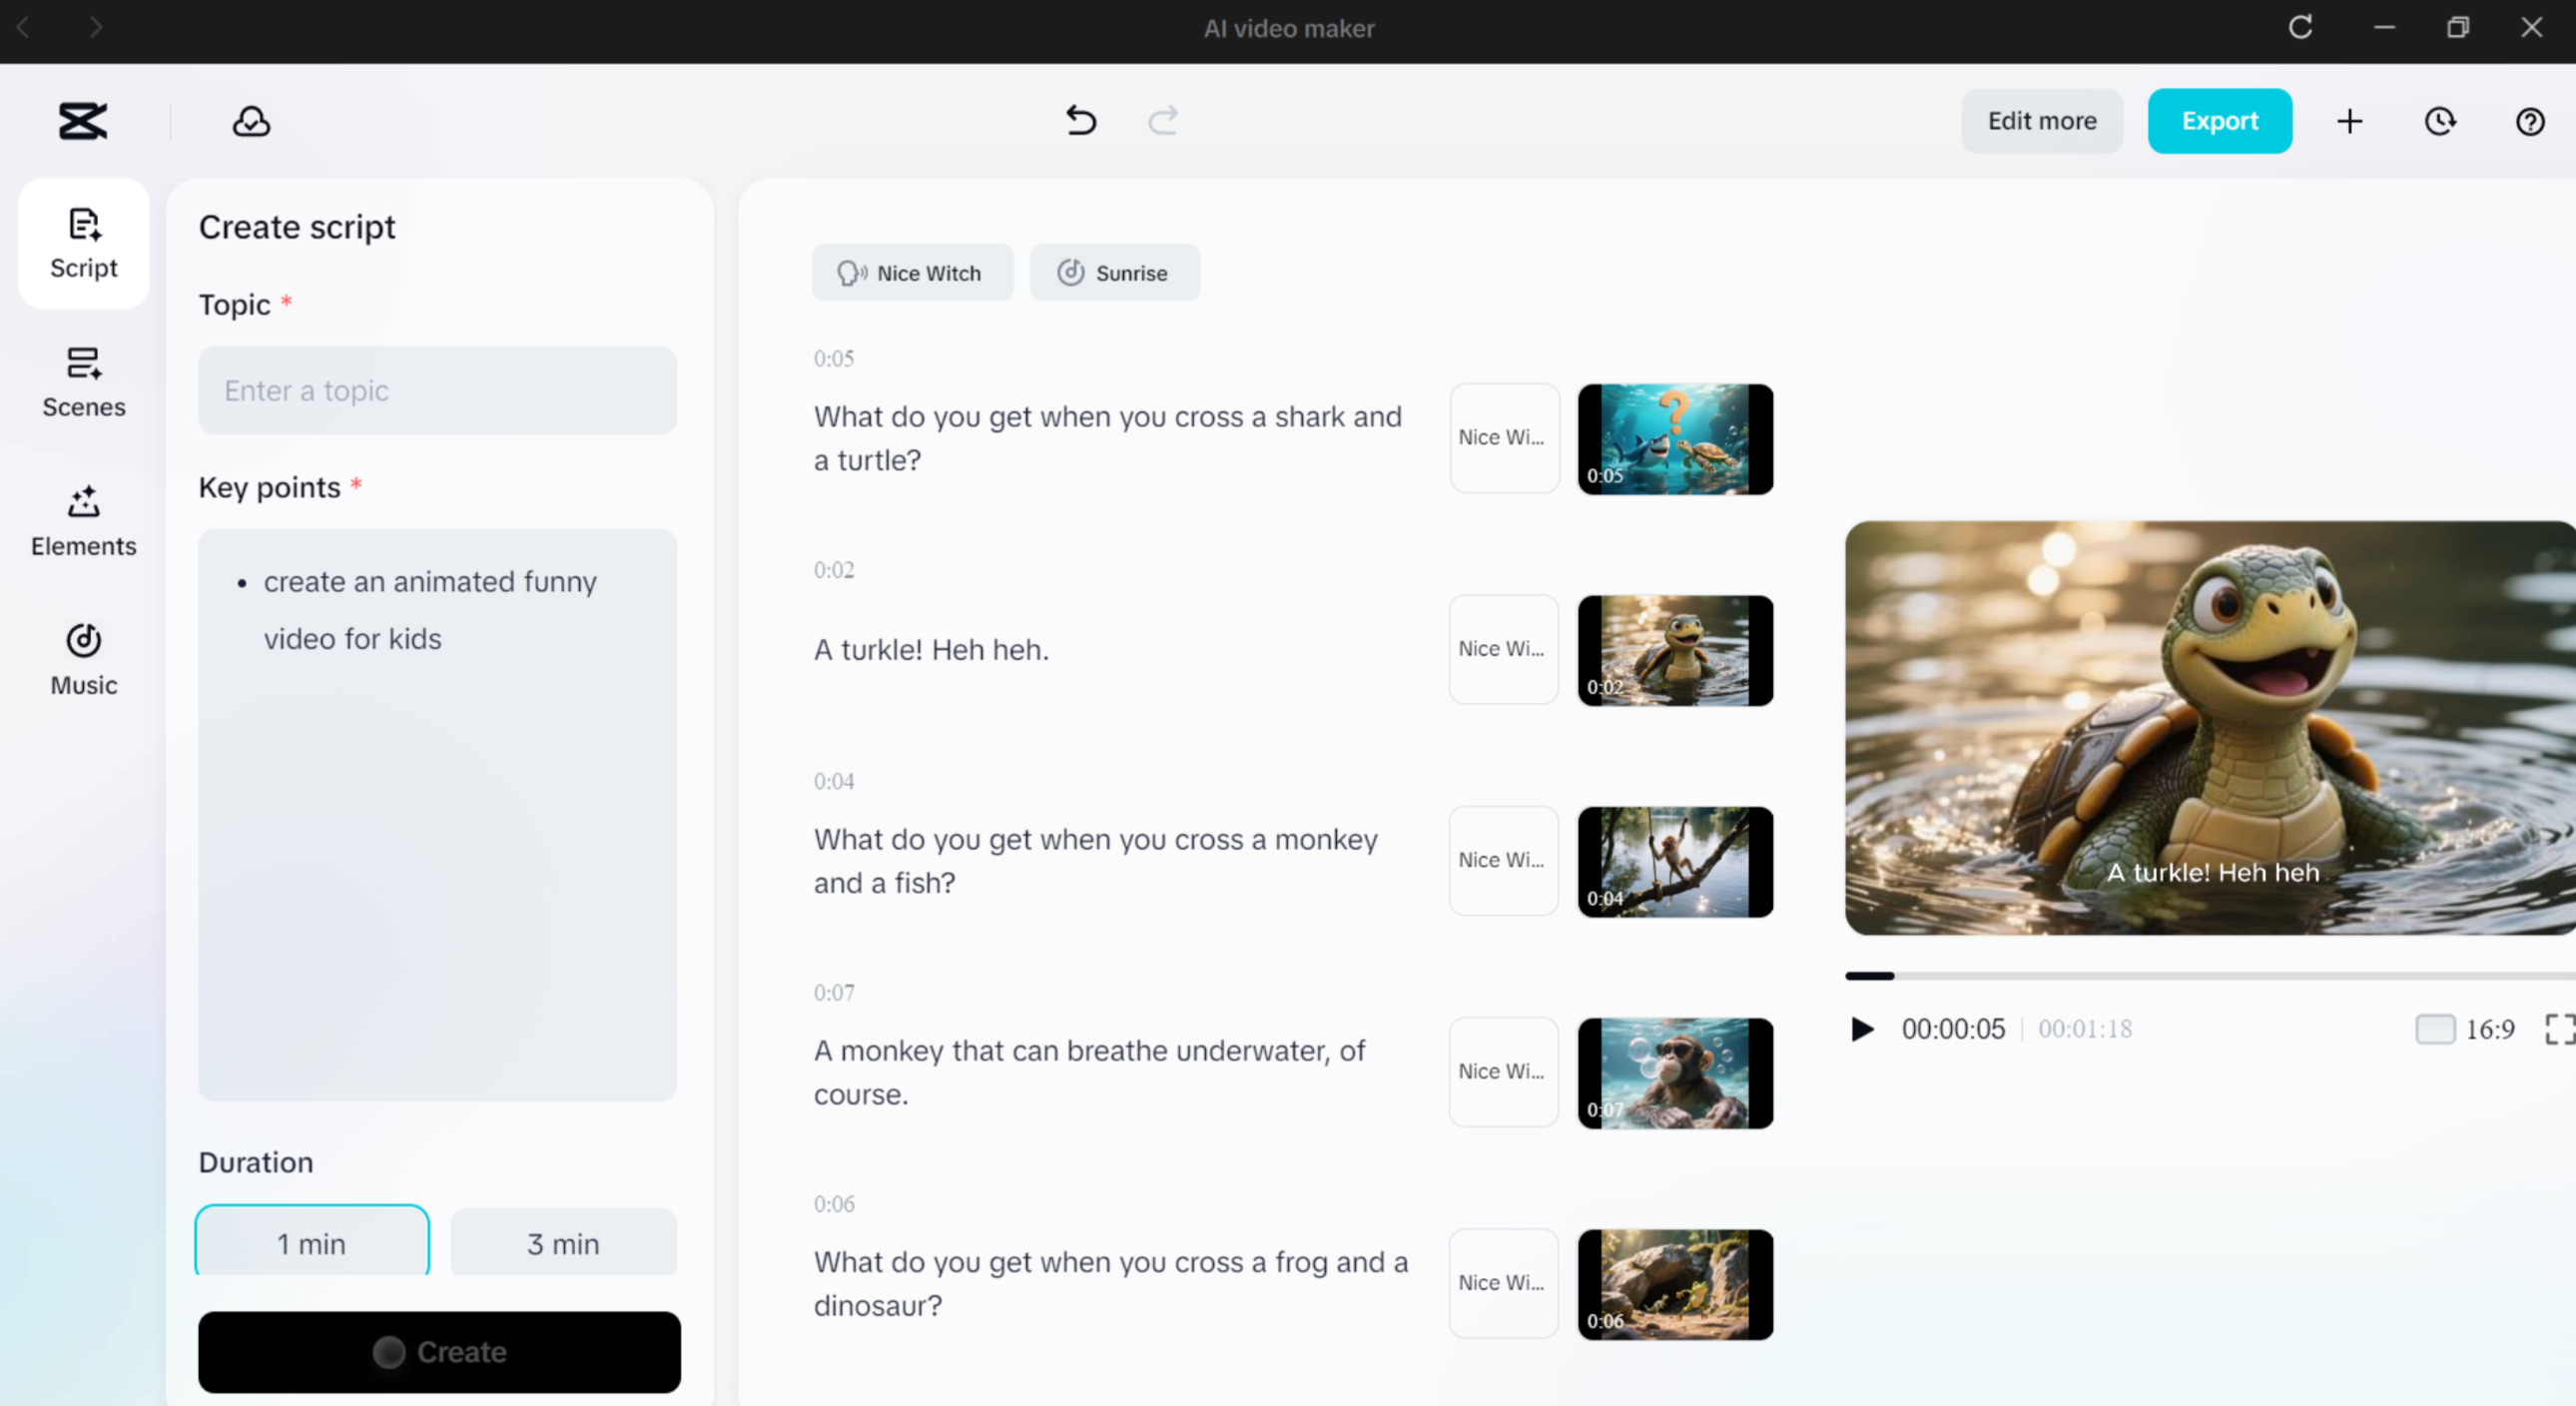Click the Create button to generate script
Screen dimensions: 2576x1406
point(439,1352)
